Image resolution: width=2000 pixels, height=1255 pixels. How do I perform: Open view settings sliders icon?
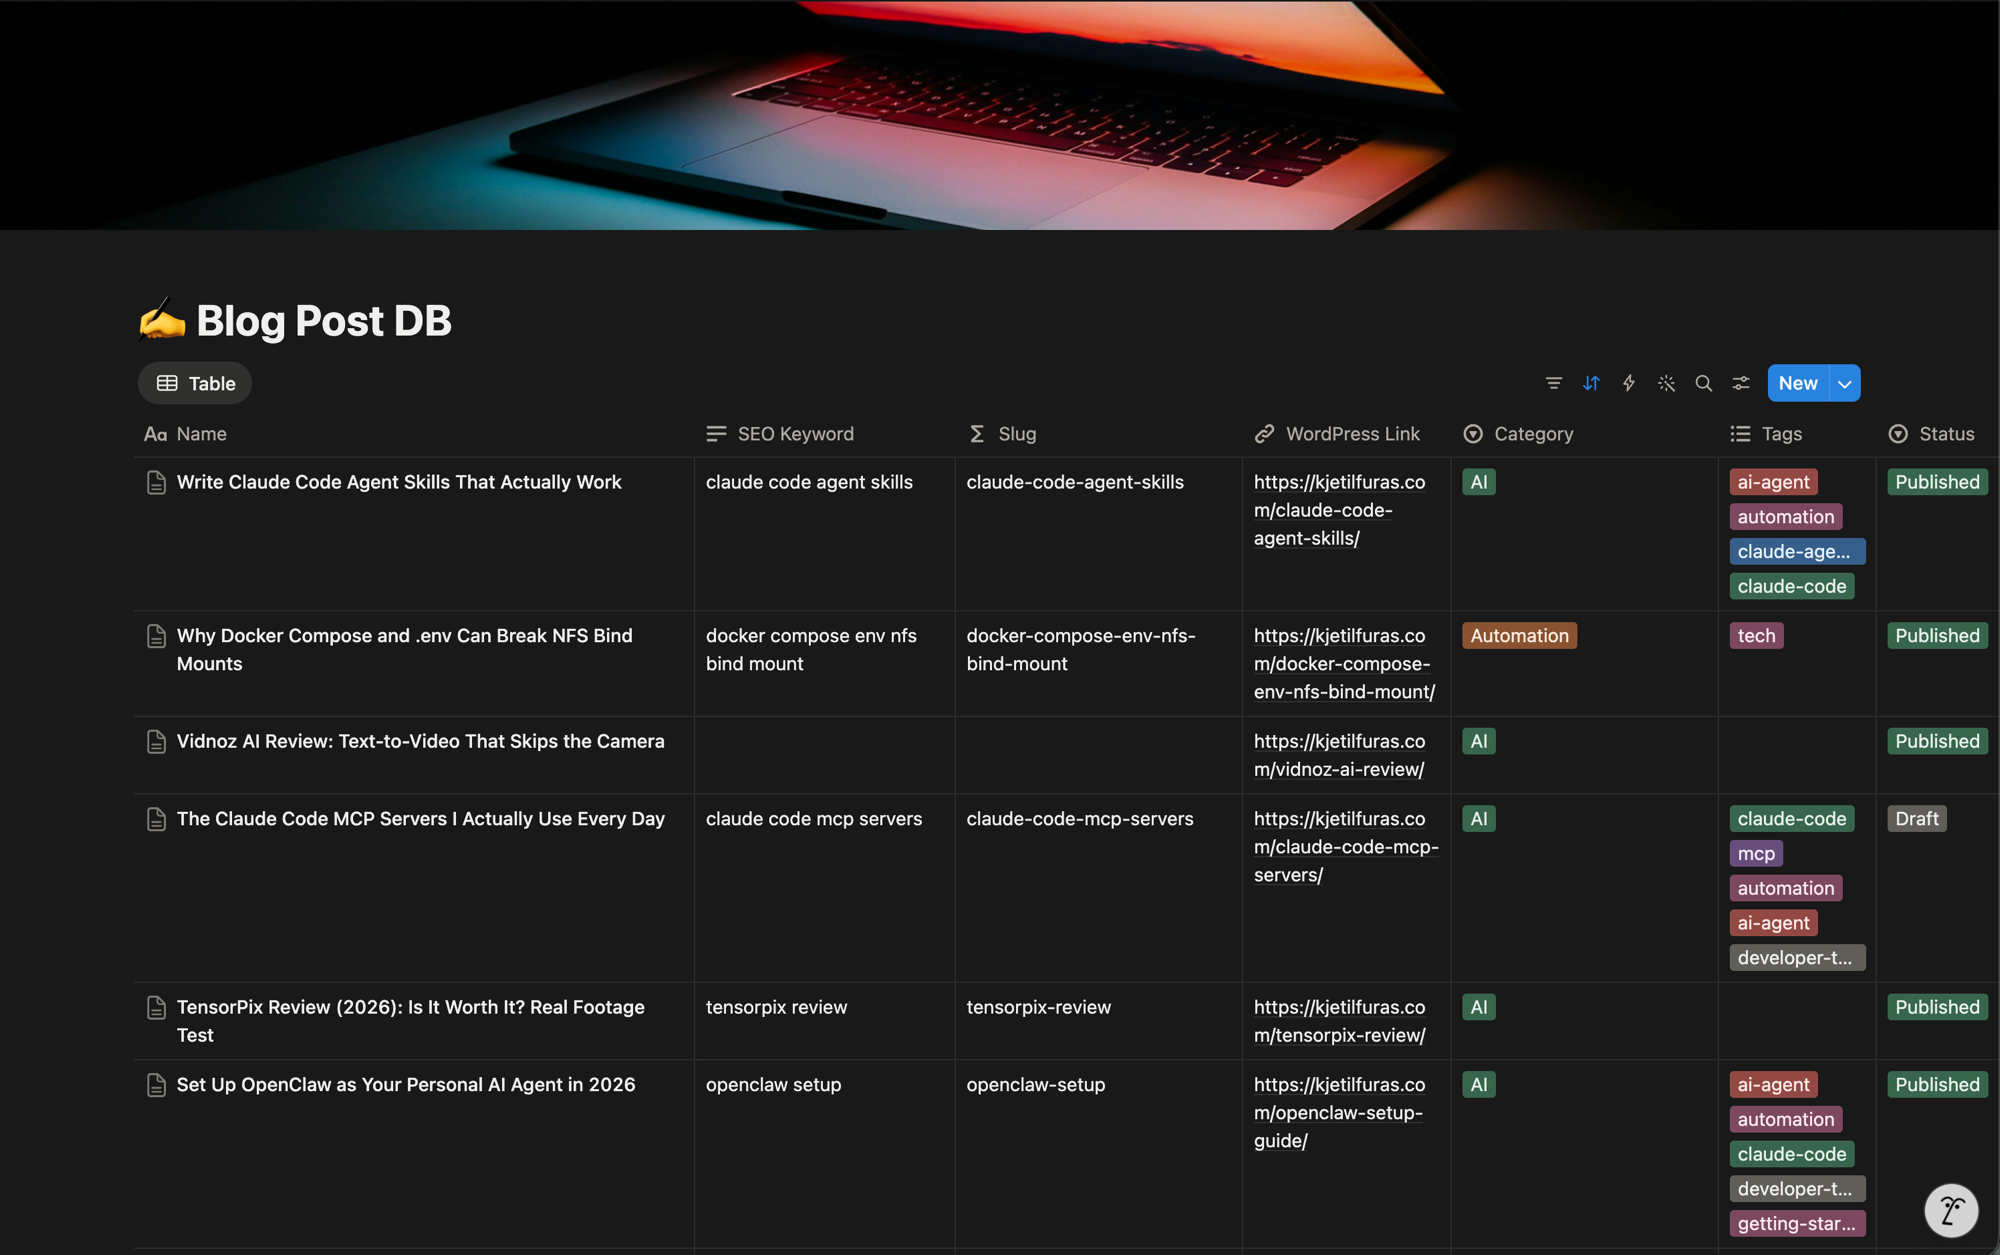[x=1741, y=383]
